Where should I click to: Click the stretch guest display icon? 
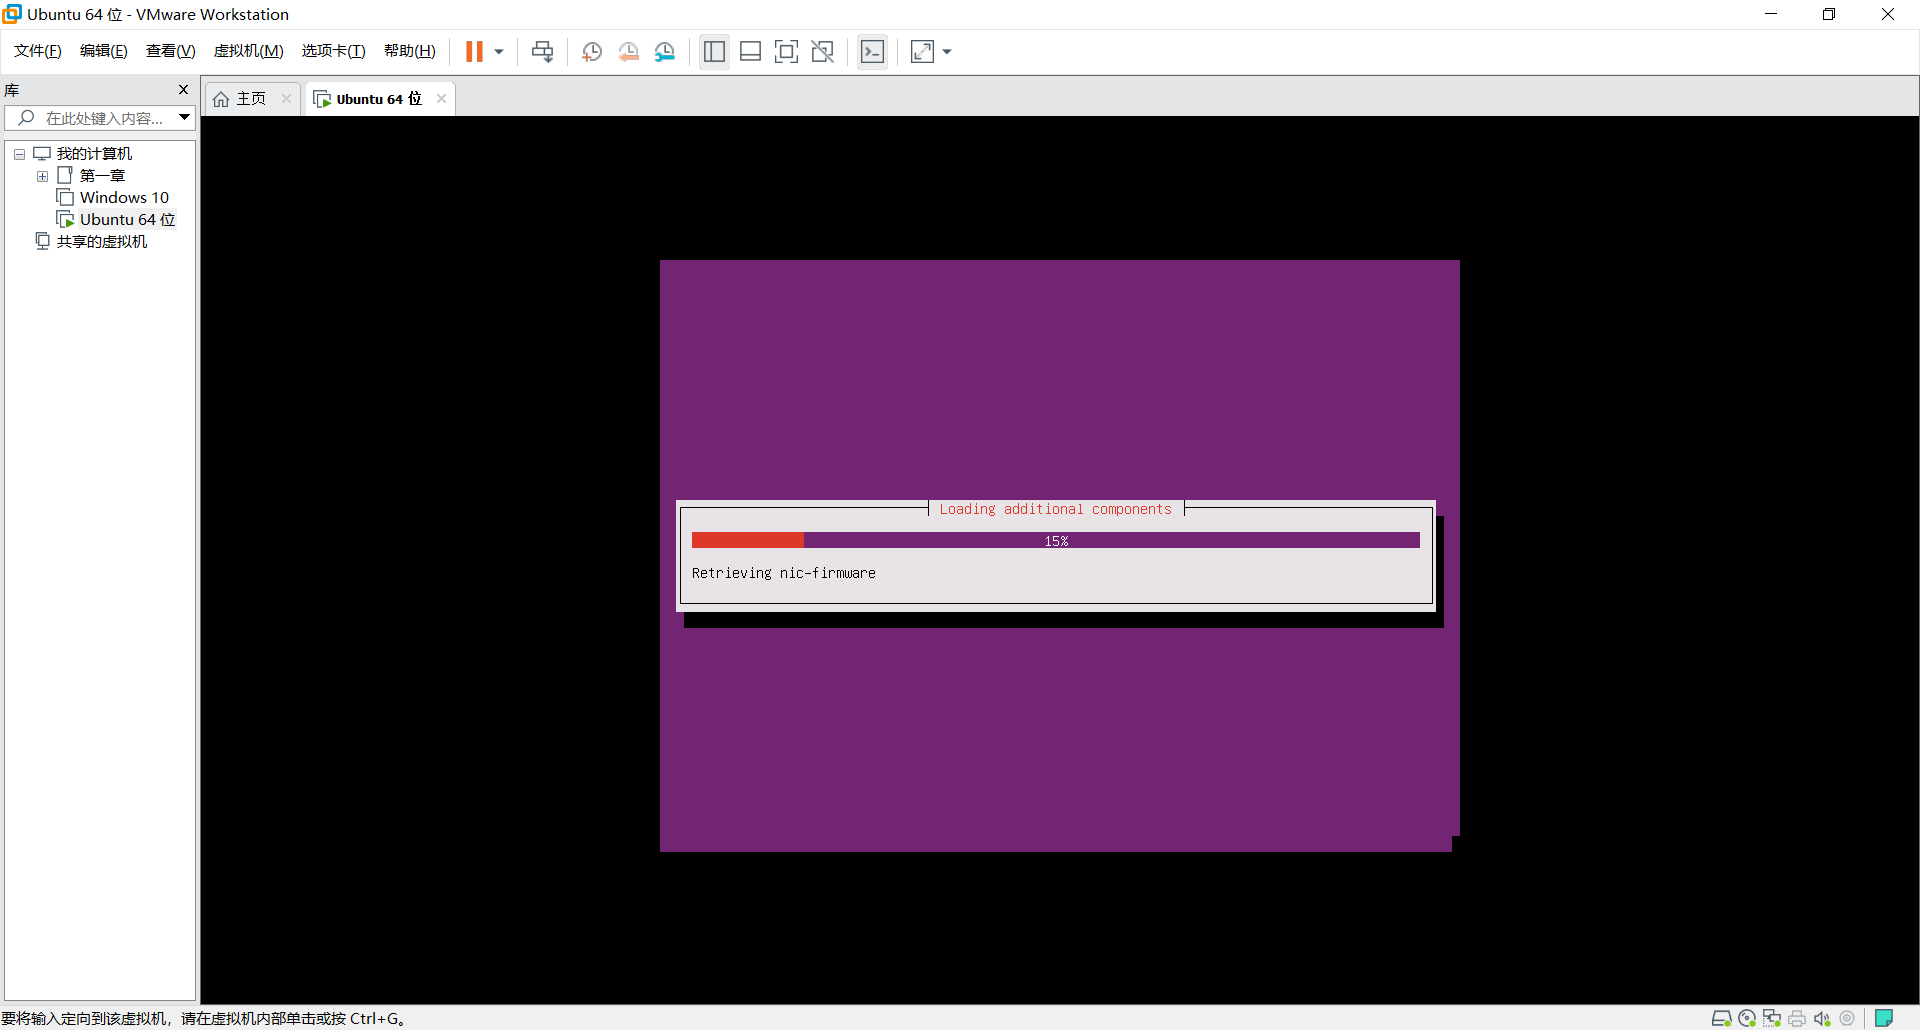(922, 52)
